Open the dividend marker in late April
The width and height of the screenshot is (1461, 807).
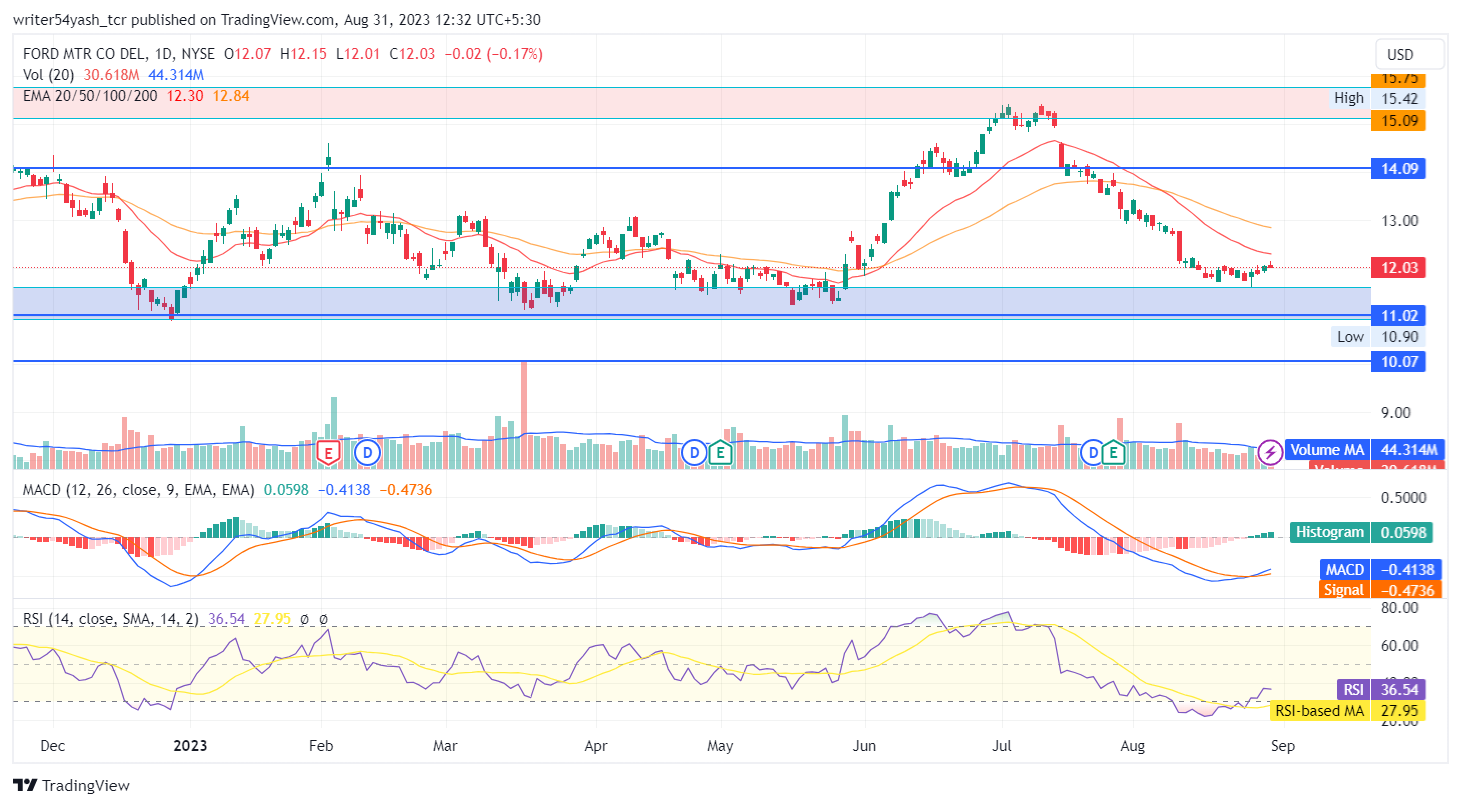[693, 452]
